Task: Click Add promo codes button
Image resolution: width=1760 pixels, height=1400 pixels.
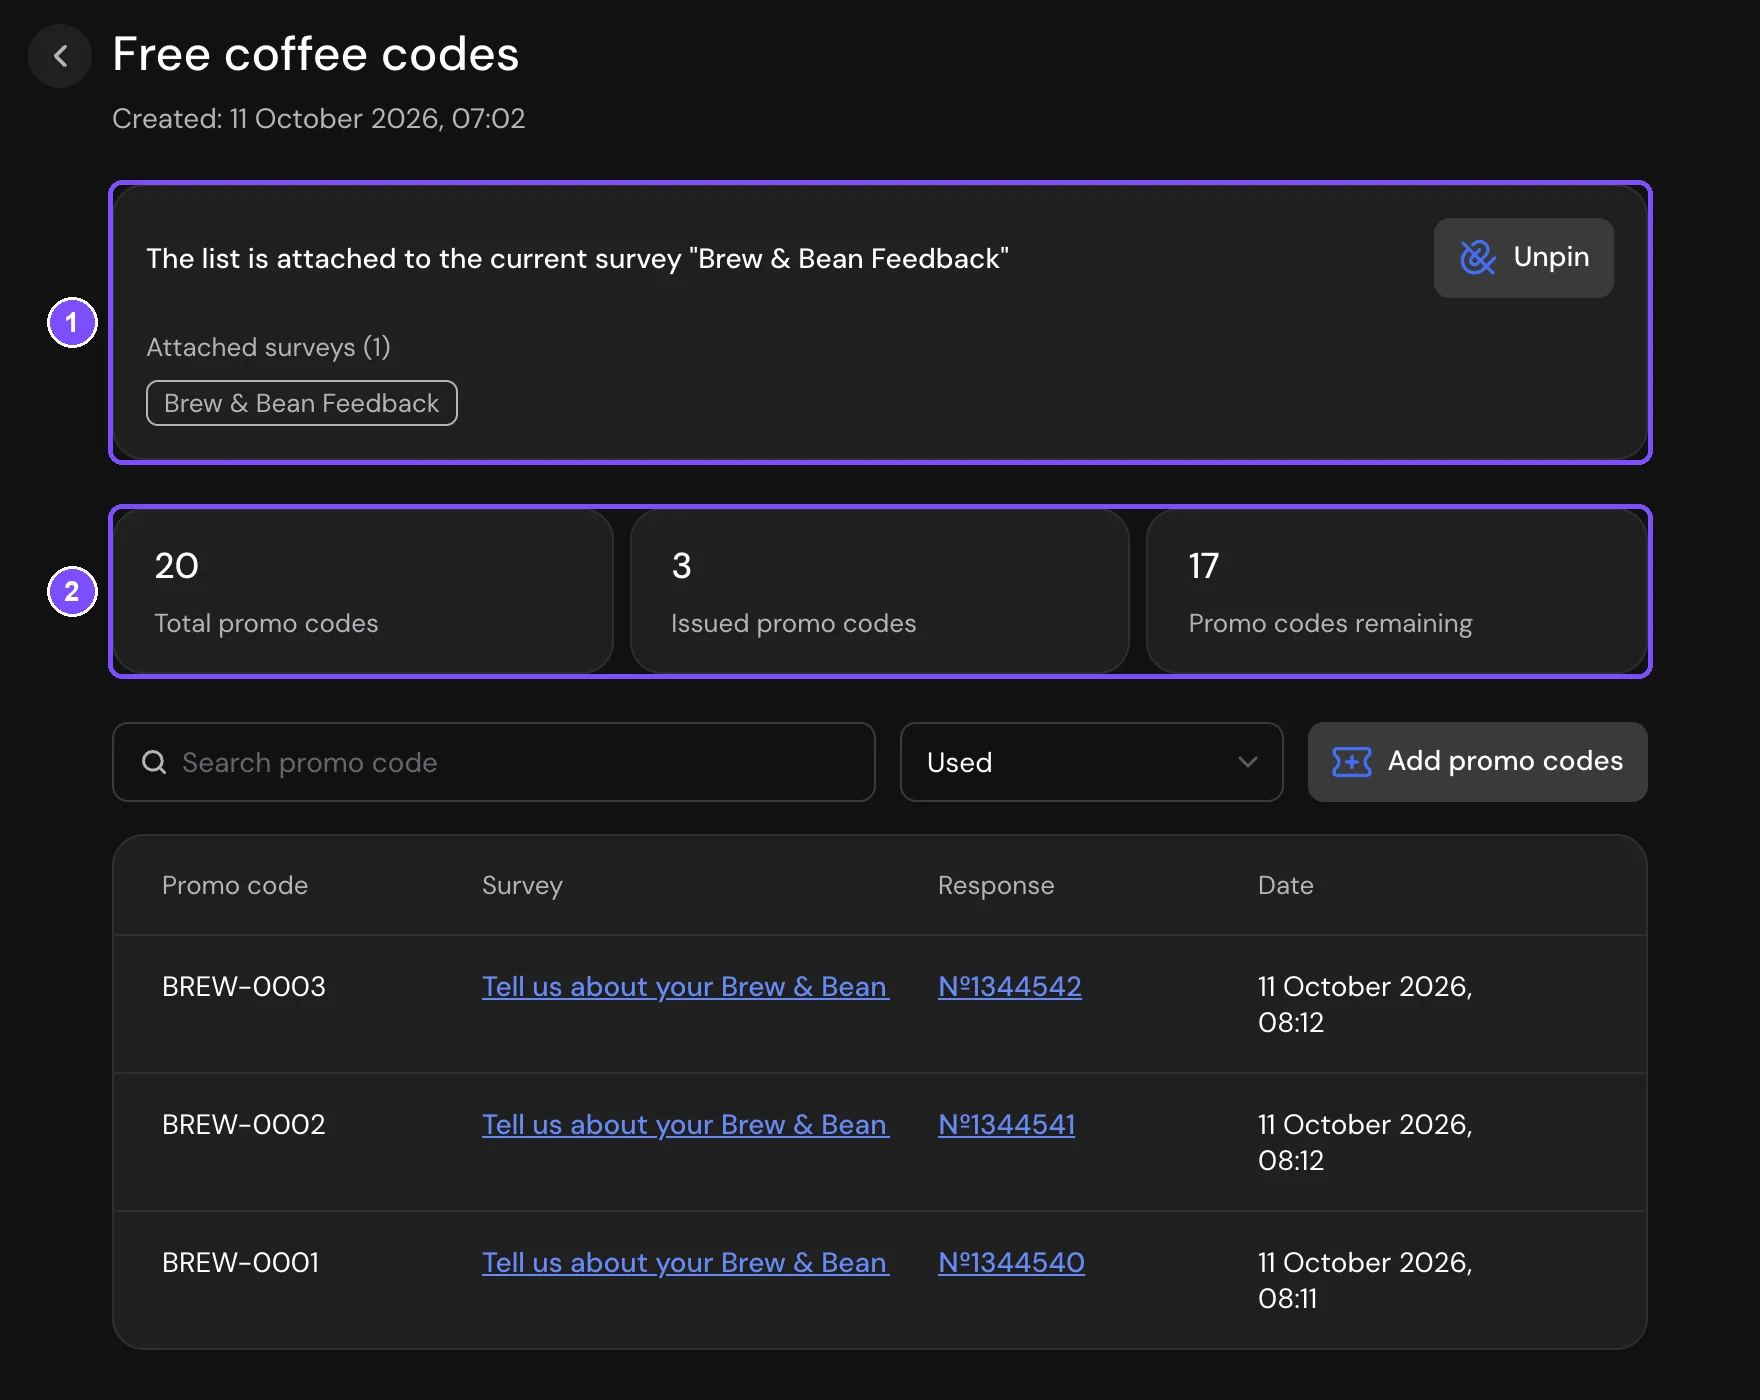Action: click(x=1477, y=762)
